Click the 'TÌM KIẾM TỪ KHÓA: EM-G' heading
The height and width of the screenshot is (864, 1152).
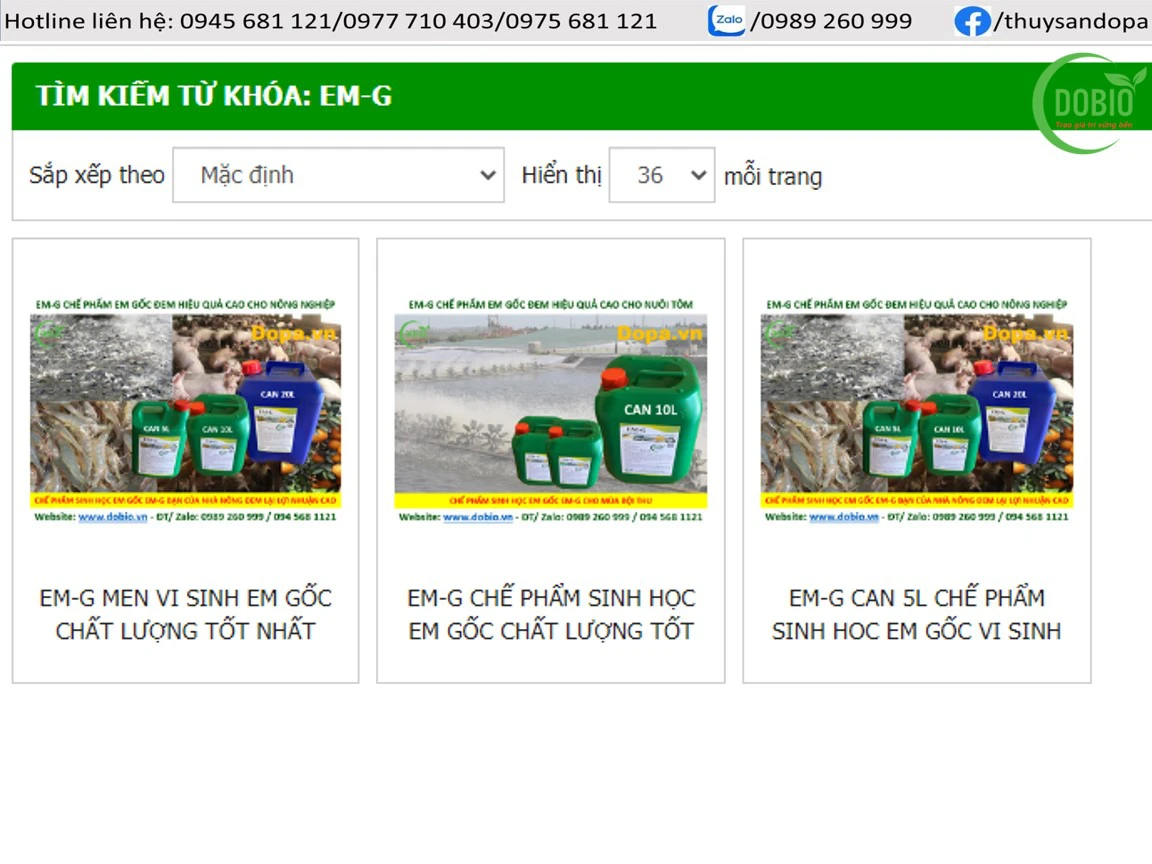[214, 96]
